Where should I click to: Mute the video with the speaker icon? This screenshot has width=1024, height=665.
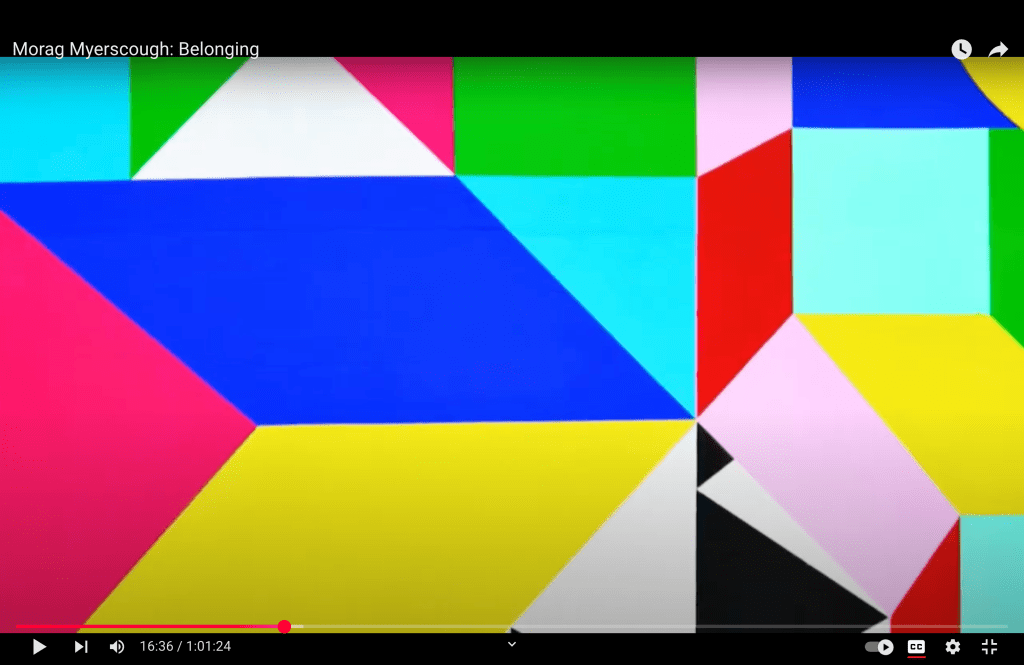coord(117,647)
